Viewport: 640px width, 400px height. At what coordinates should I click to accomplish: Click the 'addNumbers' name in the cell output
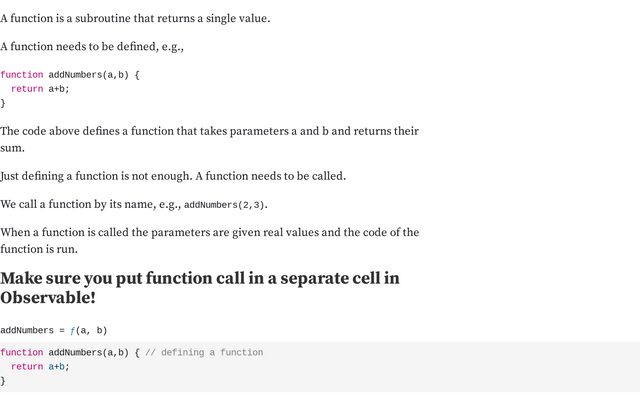(27, 330)
